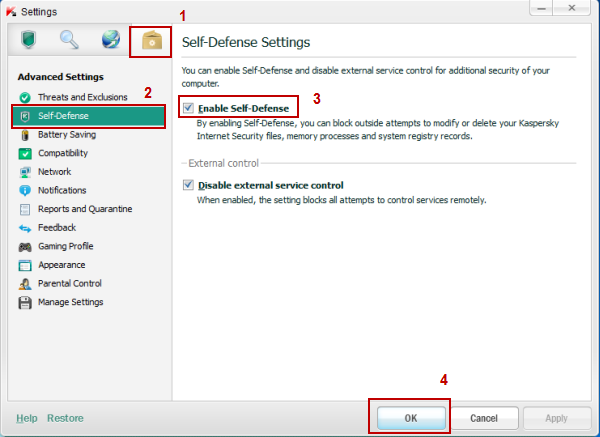This screenshot has width=600, height=437.
Task: Click the remote services control description text
Action: pos(342,200)
